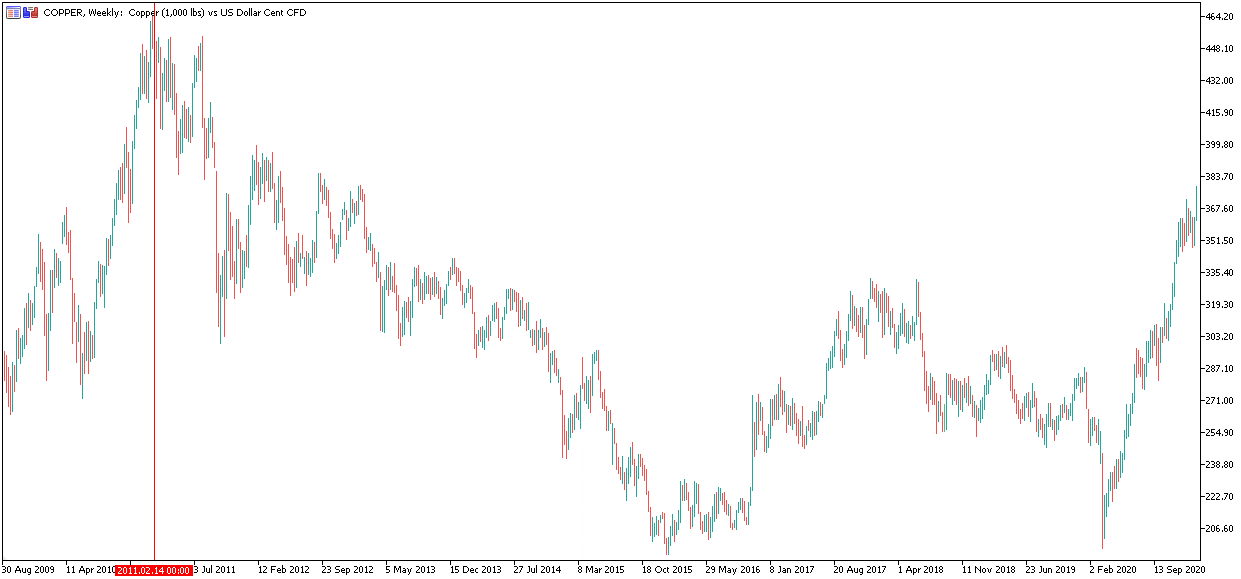1241x579 pixels.
Task: Click the 23 Jun 2019 date label
Action: [x=1052, y=570]
